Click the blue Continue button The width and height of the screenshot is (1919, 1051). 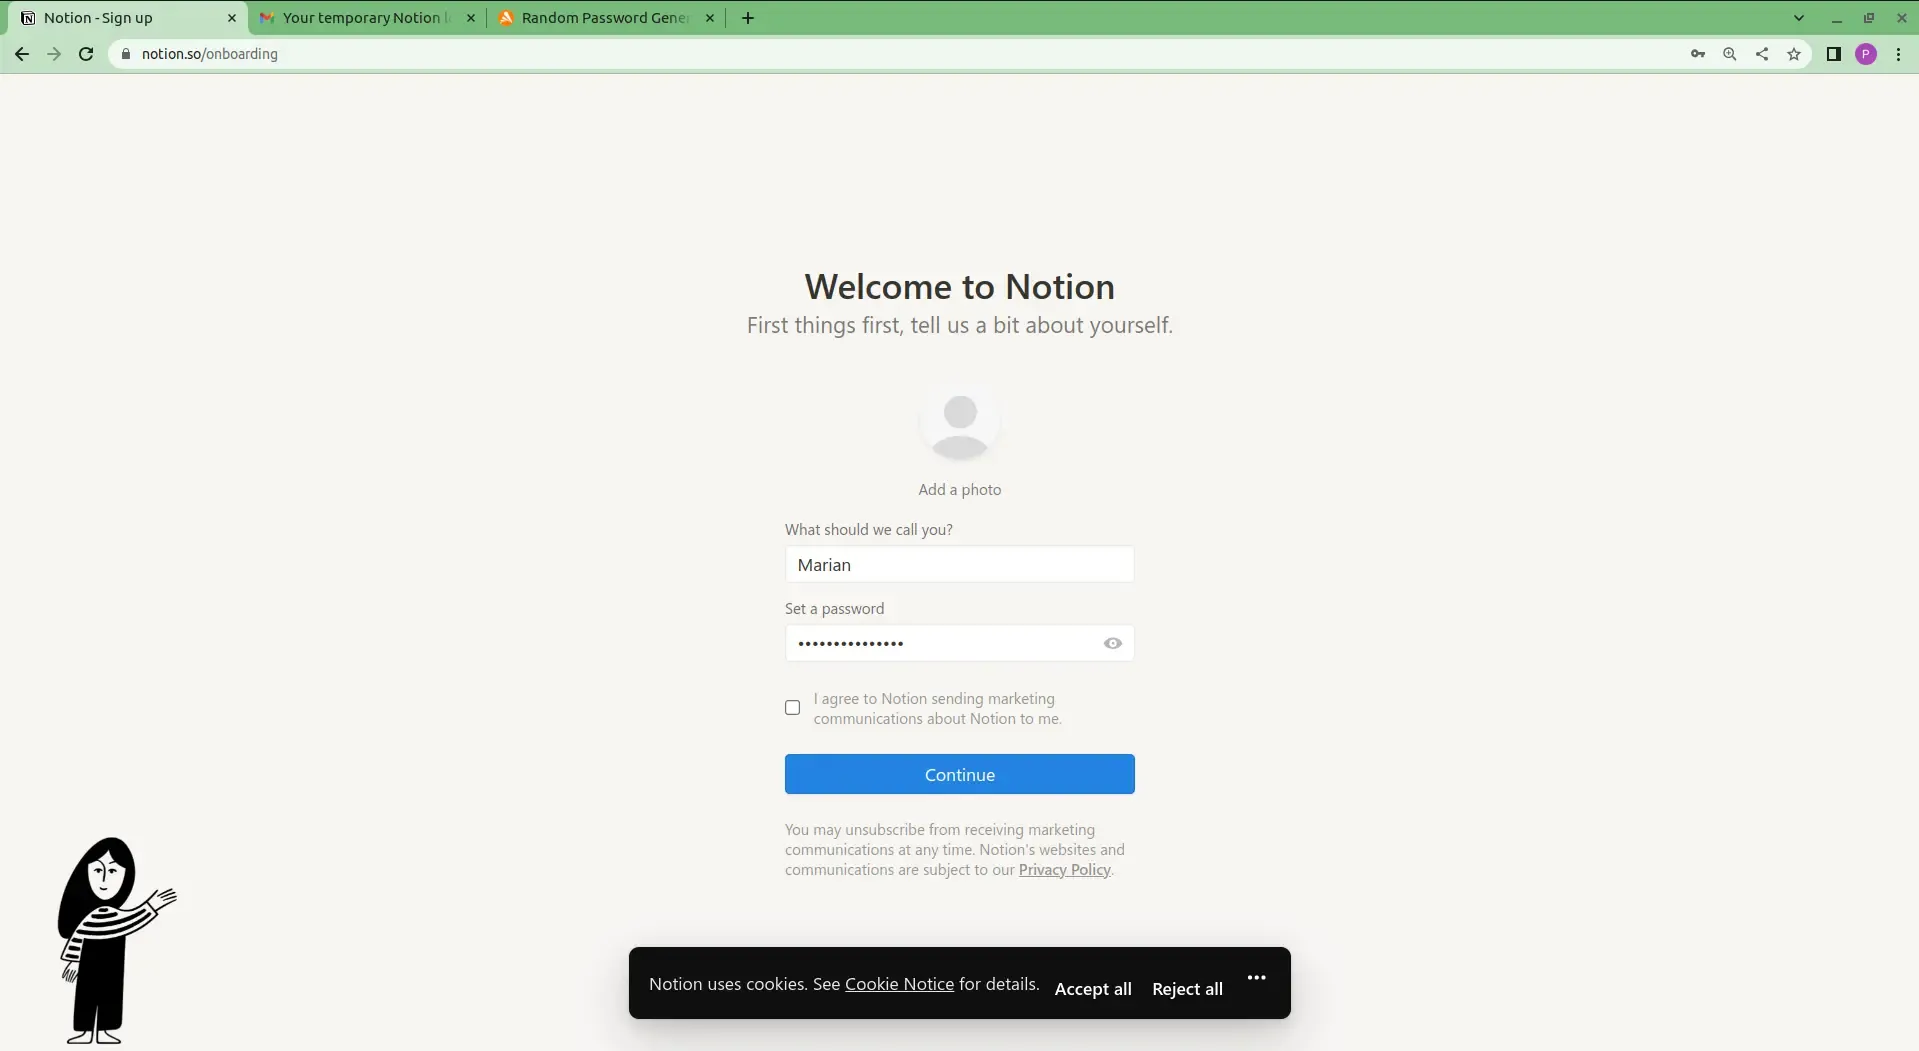click(959, 775)
